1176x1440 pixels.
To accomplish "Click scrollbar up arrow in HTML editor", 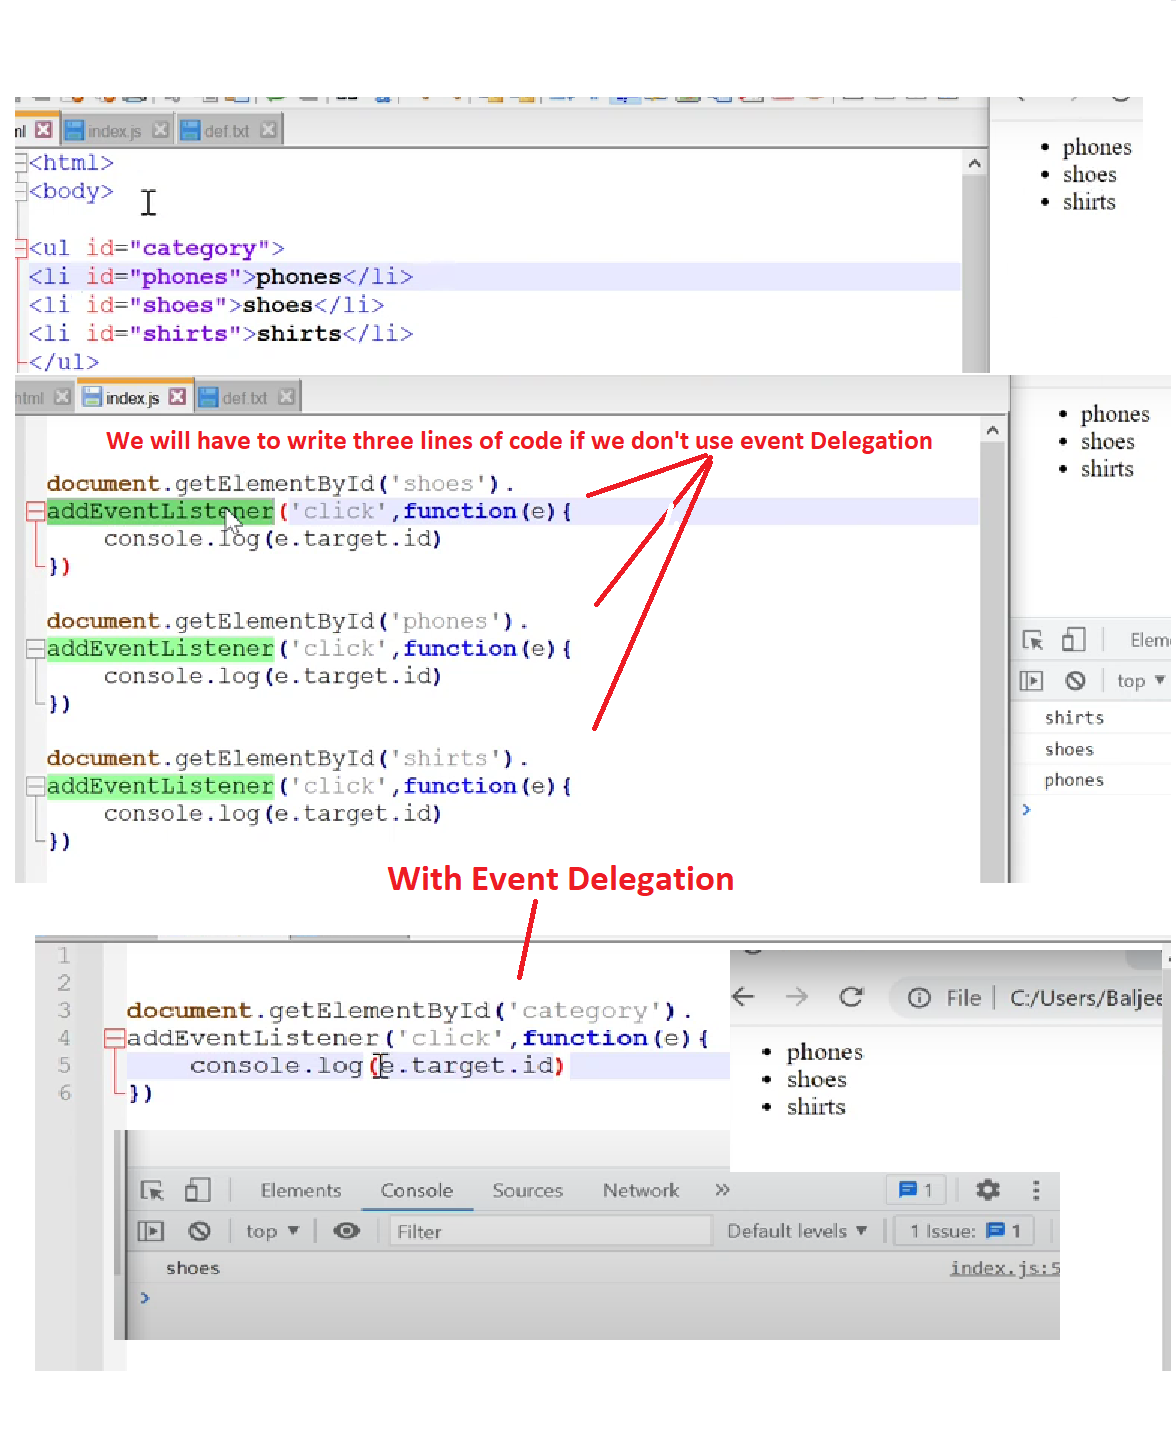I will click(974, 163).
